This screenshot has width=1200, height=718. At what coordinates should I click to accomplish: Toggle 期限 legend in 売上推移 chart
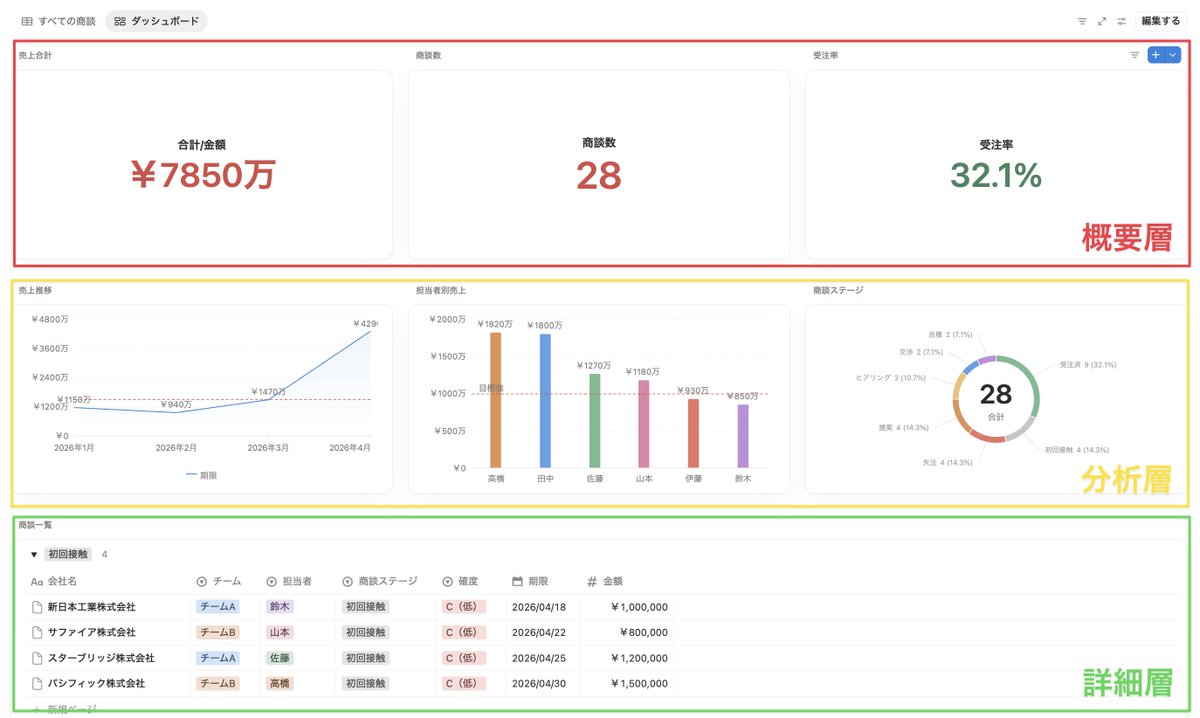coord(201,476)
